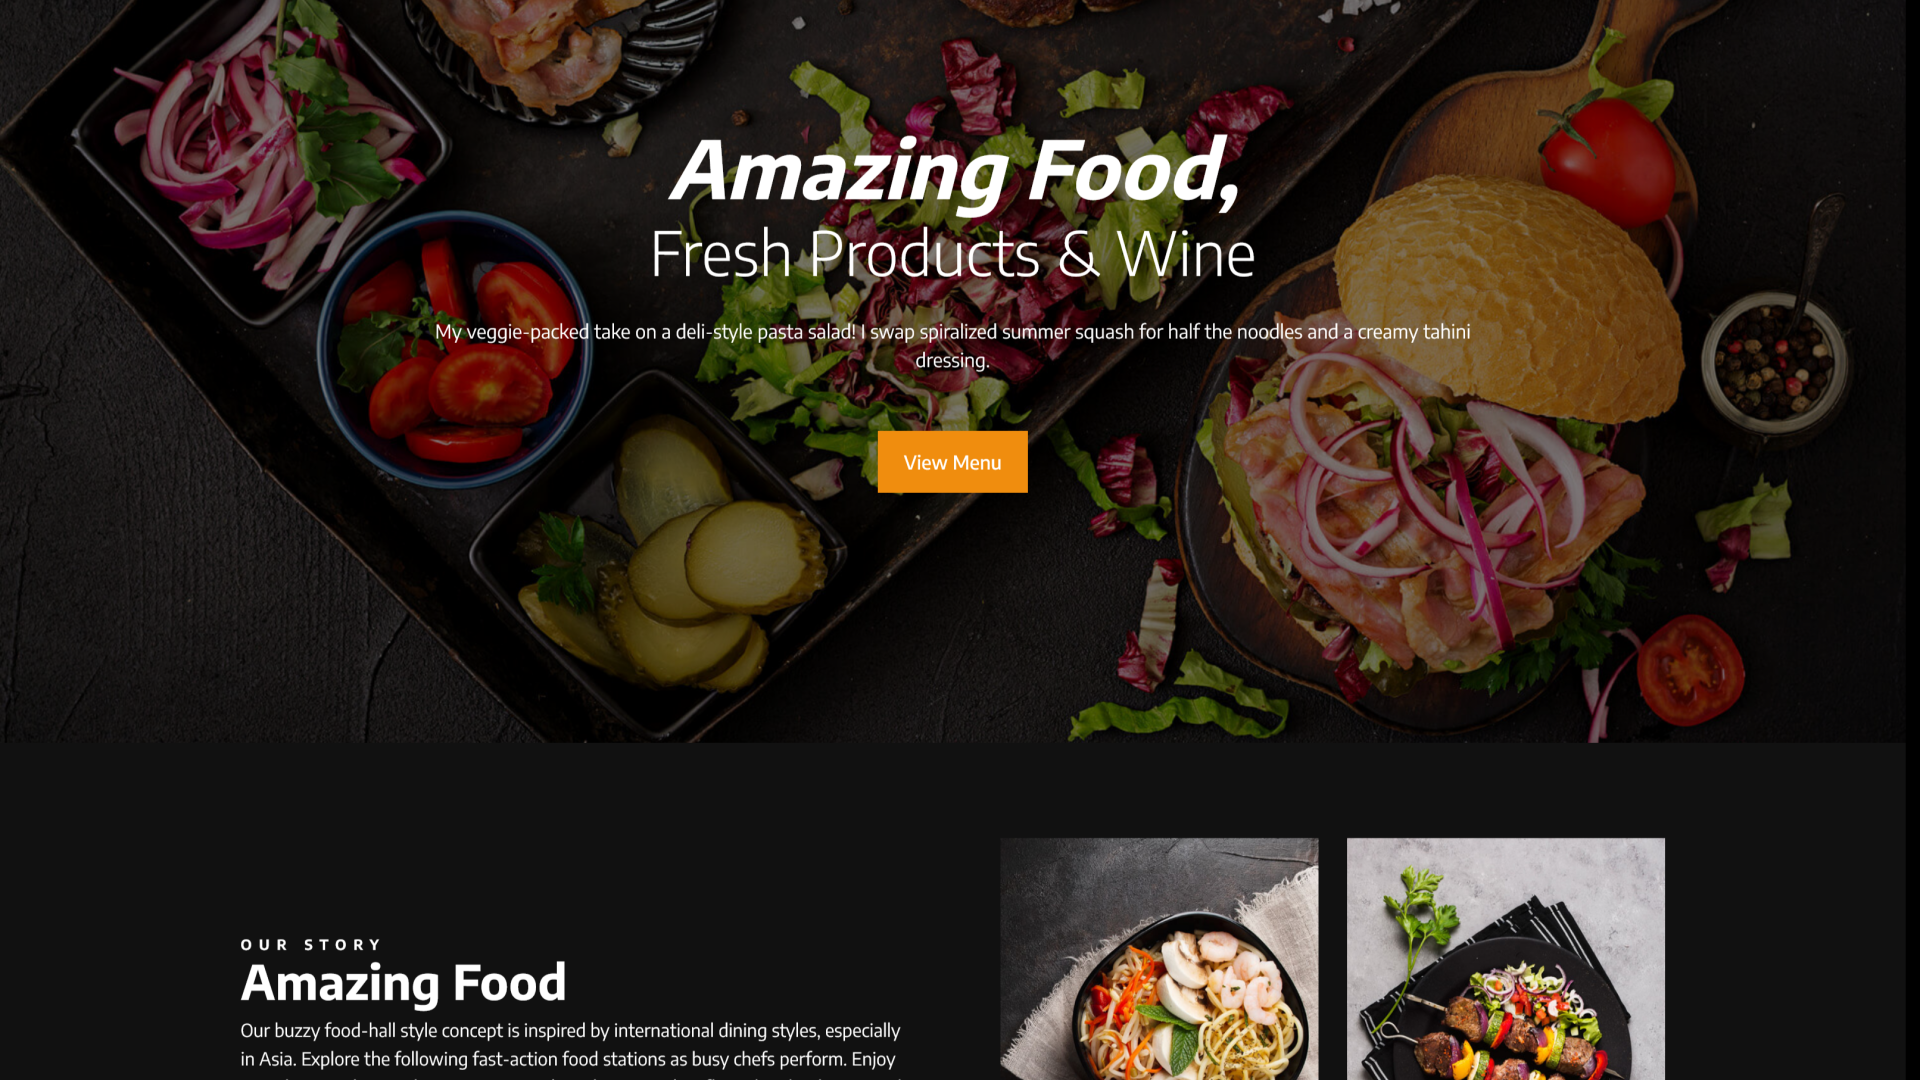Click the dark vertical scrollbar track
Screen dimensions: 1920x1080
pyautogui.click(x=1912, y=540)
